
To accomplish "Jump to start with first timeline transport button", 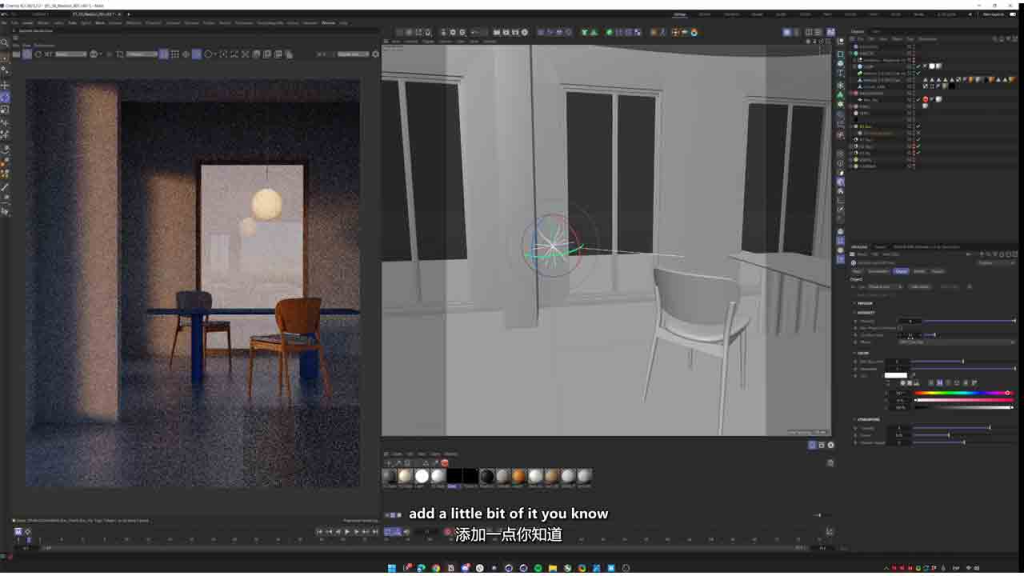I will click(x=319, y=532).
